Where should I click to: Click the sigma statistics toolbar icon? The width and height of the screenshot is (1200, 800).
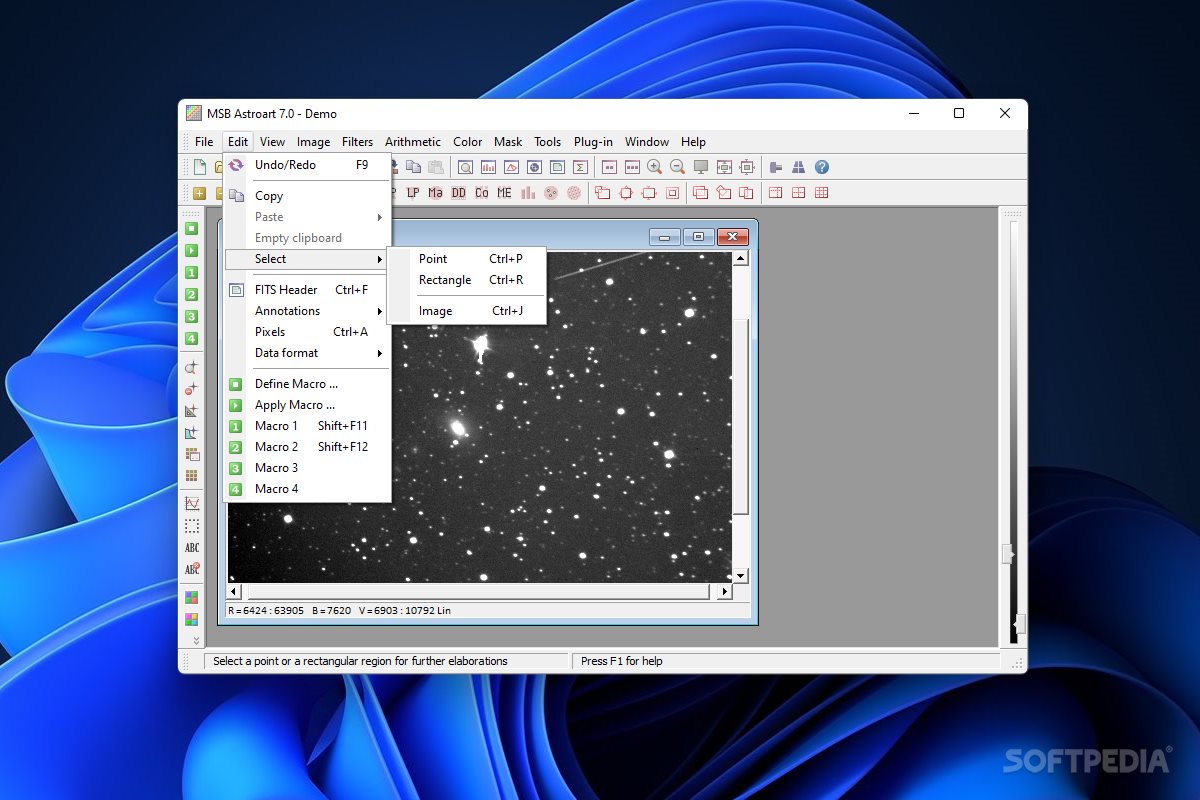[x=580, y=167]
